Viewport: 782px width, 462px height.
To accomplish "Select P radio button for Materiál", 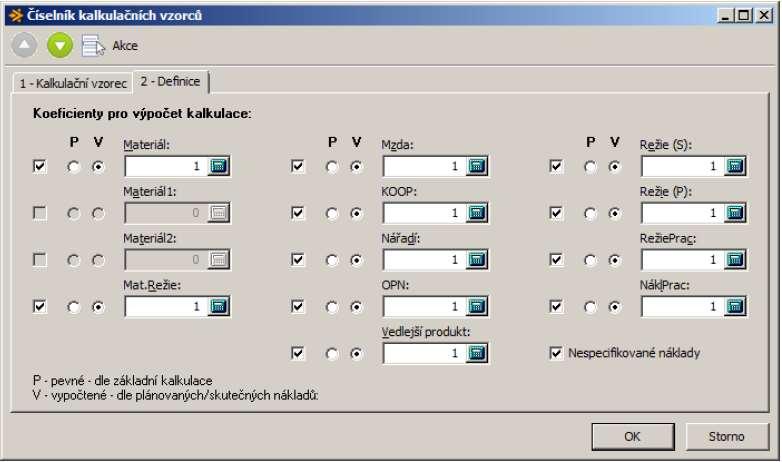I will click(x=73, y=167).
